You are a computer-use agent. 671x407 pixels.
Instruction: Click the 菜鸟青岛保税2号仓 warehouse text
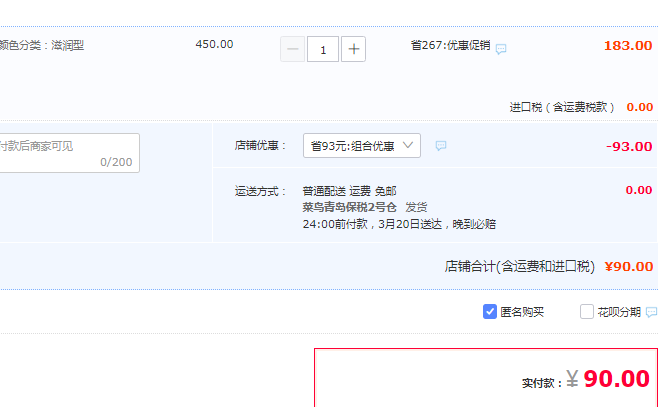[x=350, y=208]
